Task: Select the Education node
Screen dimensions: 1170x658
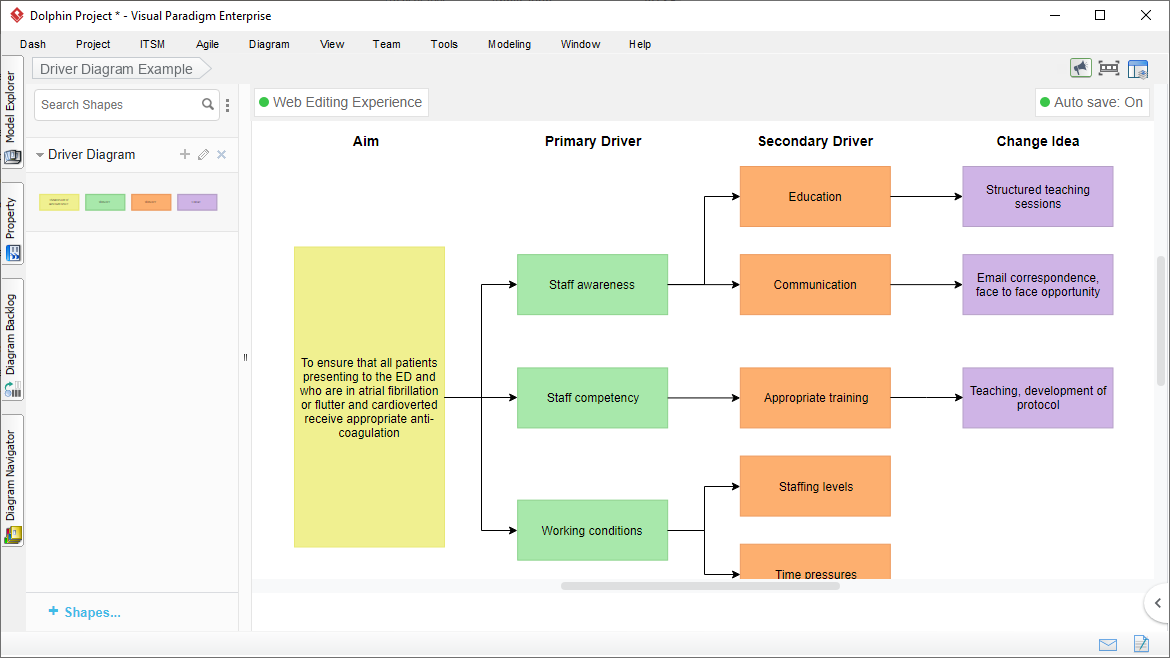Action: (816, 196)
